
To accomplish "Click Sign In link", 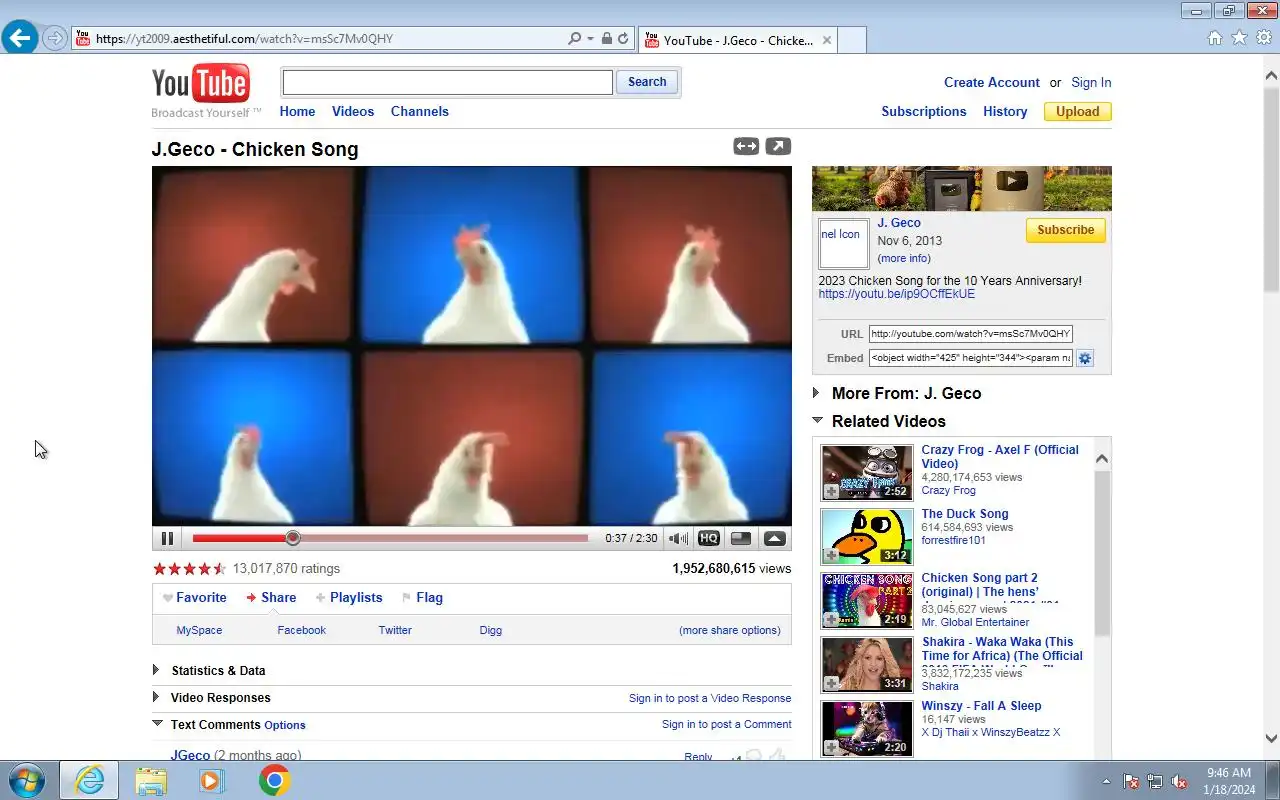I will [x=1091, y=82].
